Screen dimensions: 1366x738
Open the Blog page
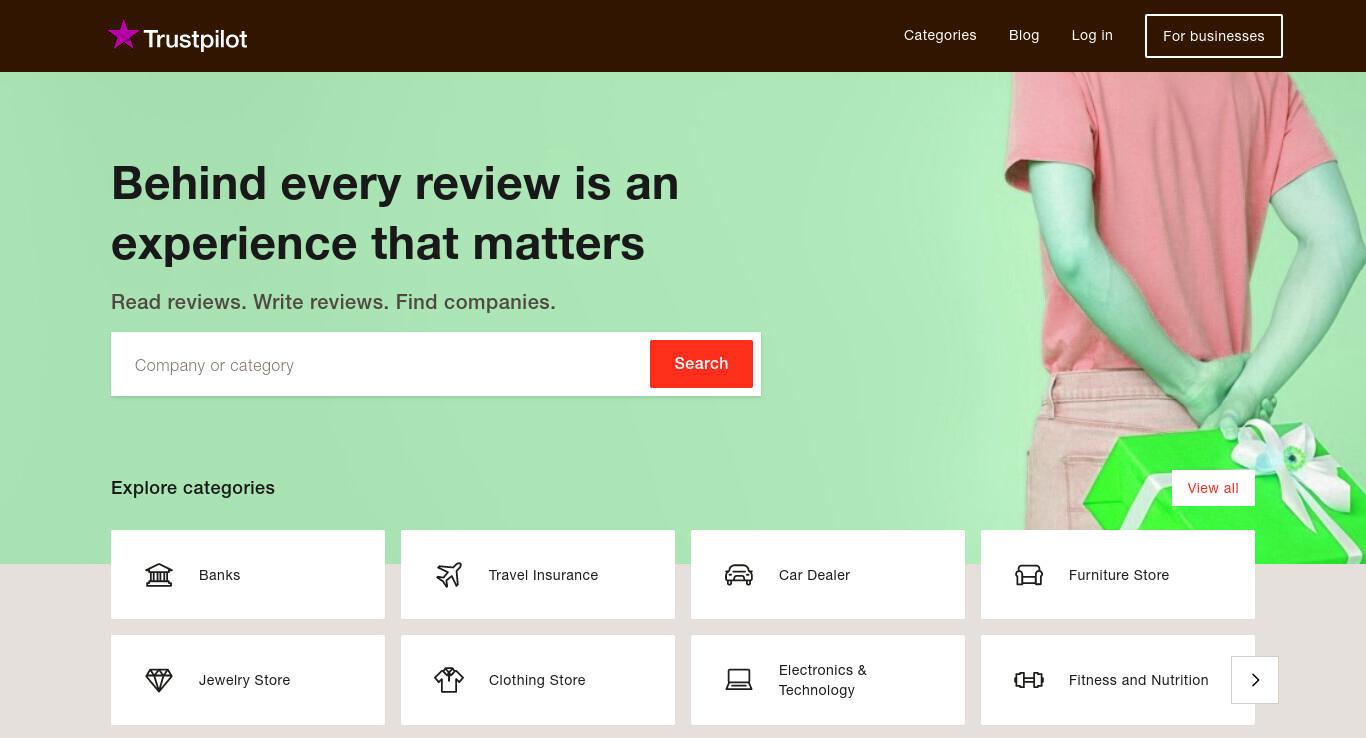pyautogui.click(x=1024, y=35)
